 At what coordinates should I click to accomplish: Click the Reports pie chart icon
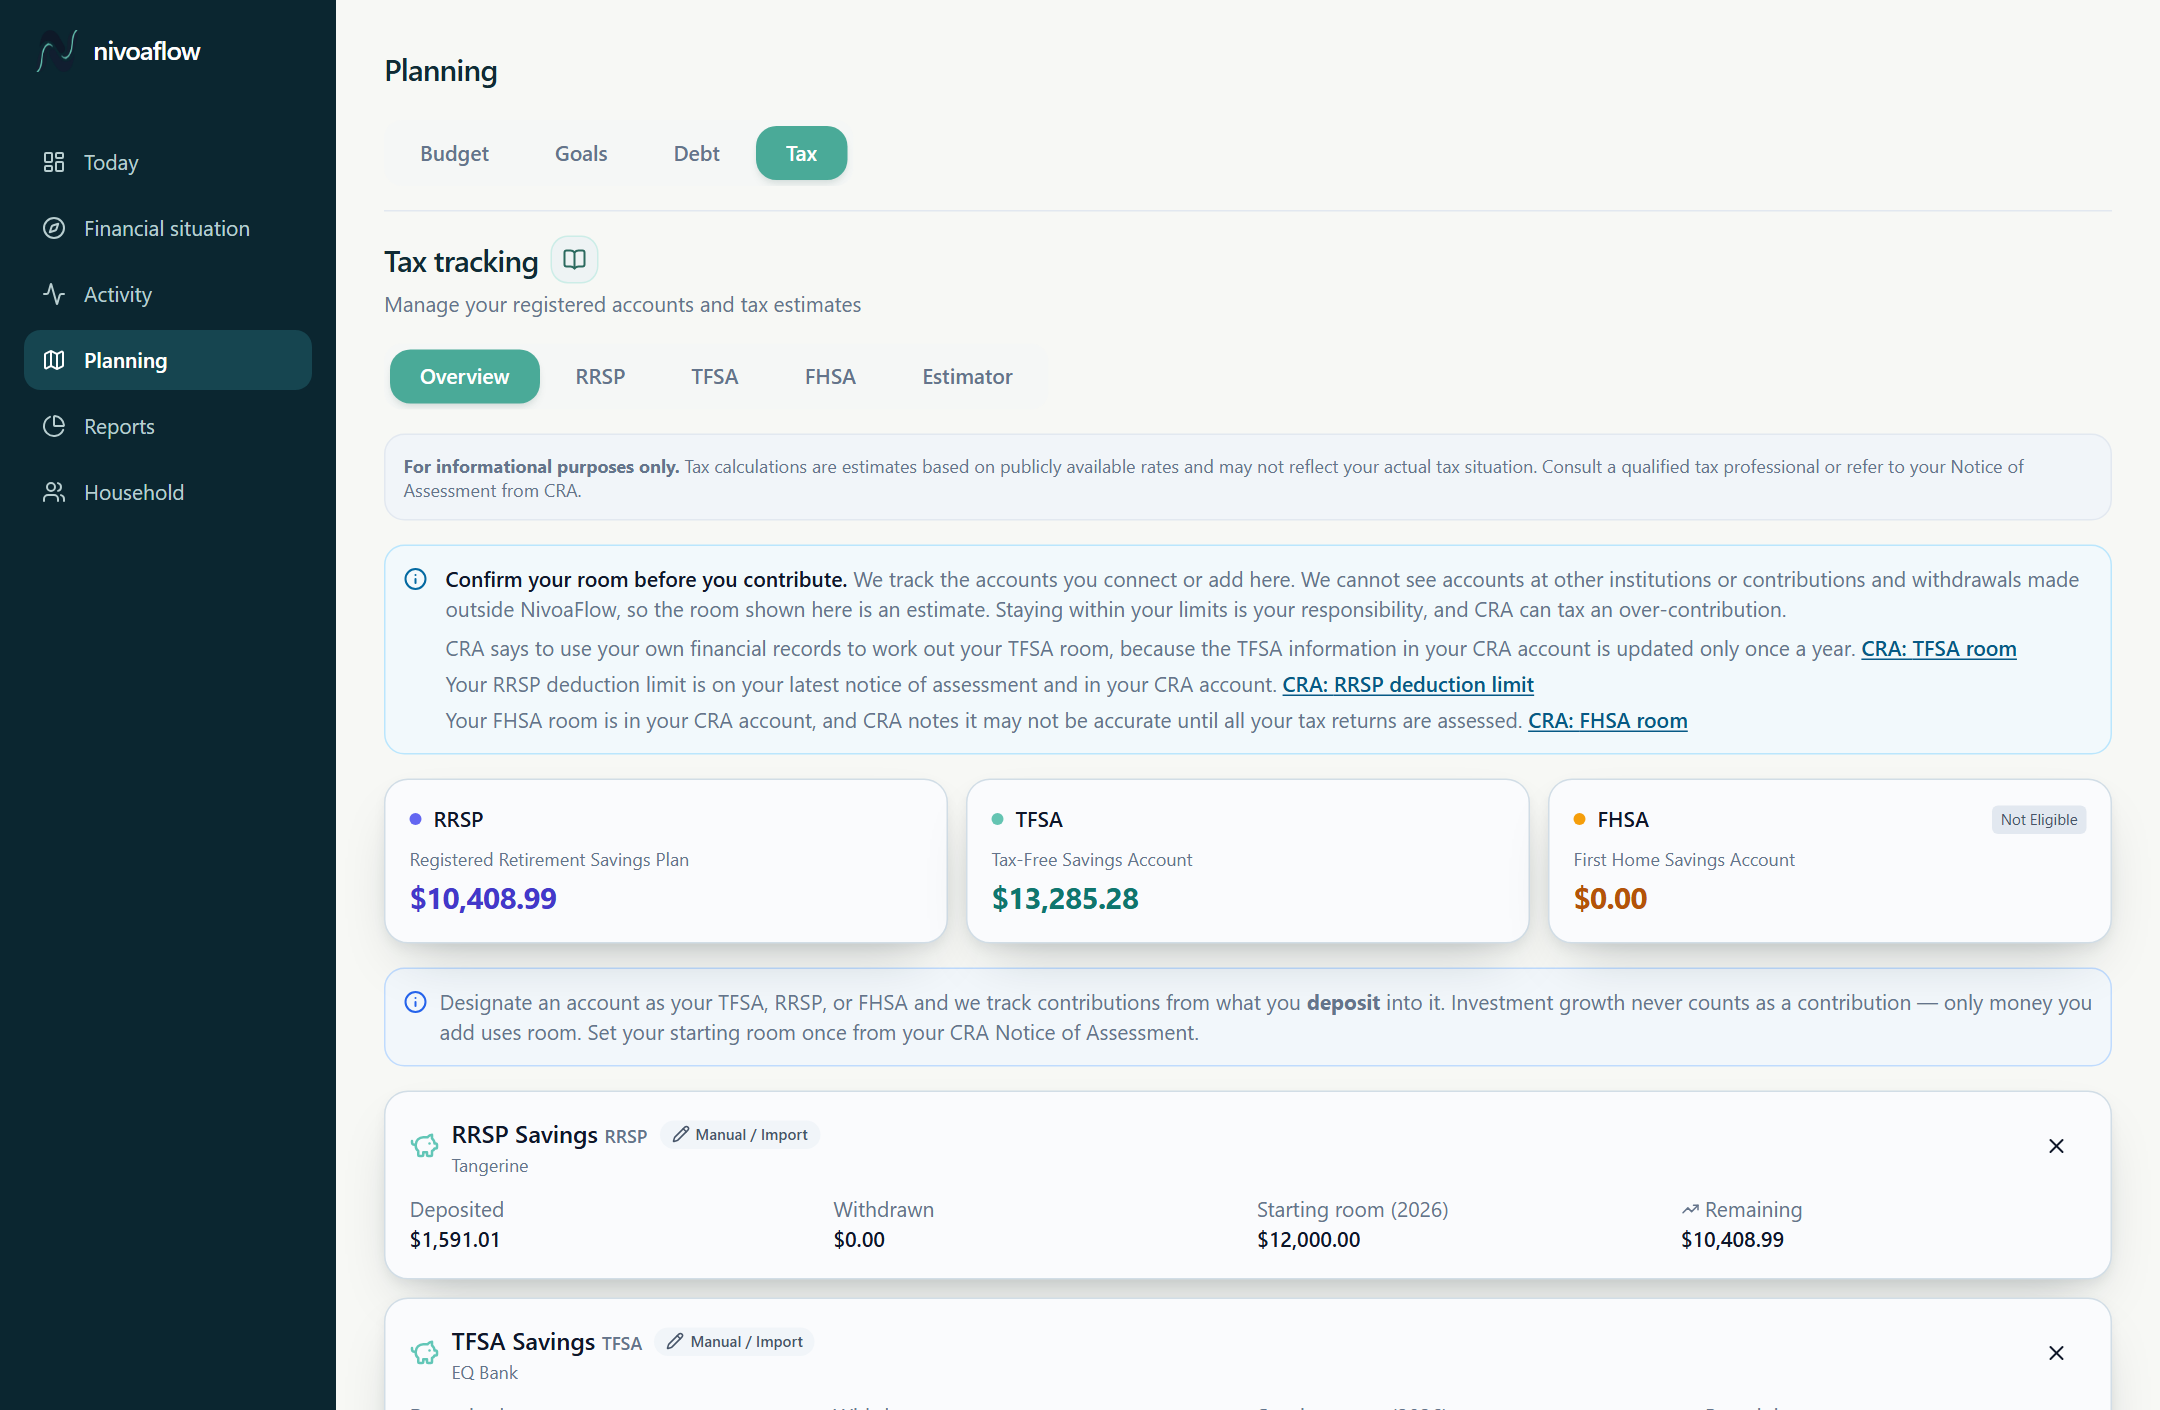[x=54, y=426]
